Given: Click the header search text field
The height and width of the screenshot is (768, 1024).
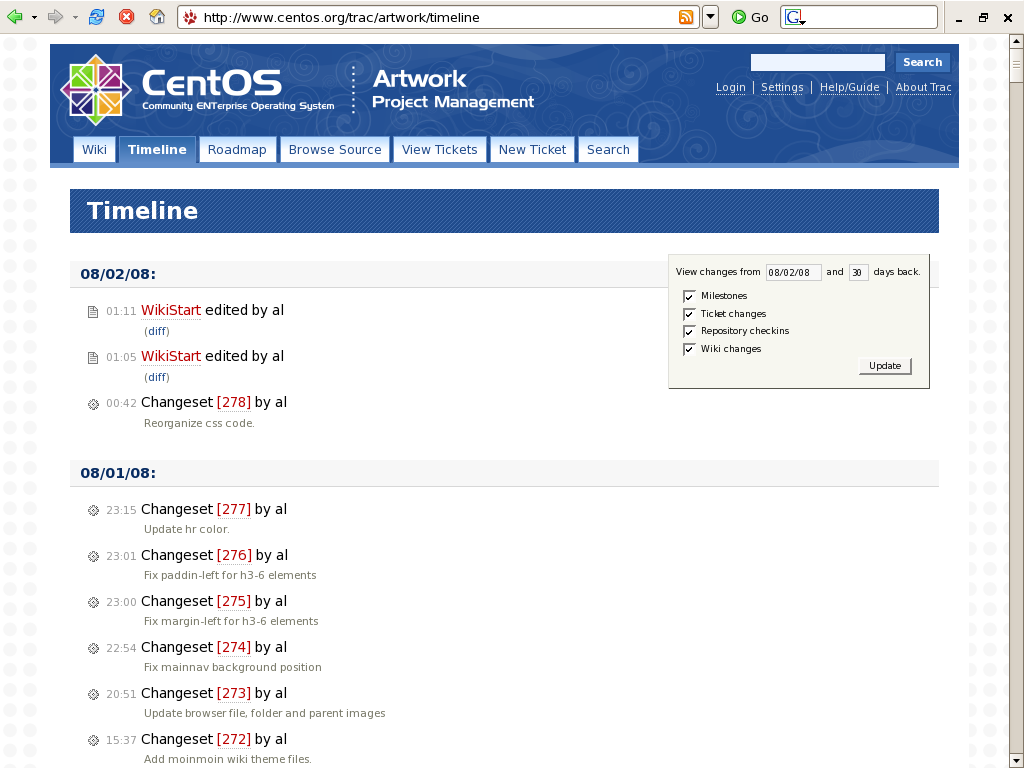Looking at the screenshot, I should coord(818,62).
